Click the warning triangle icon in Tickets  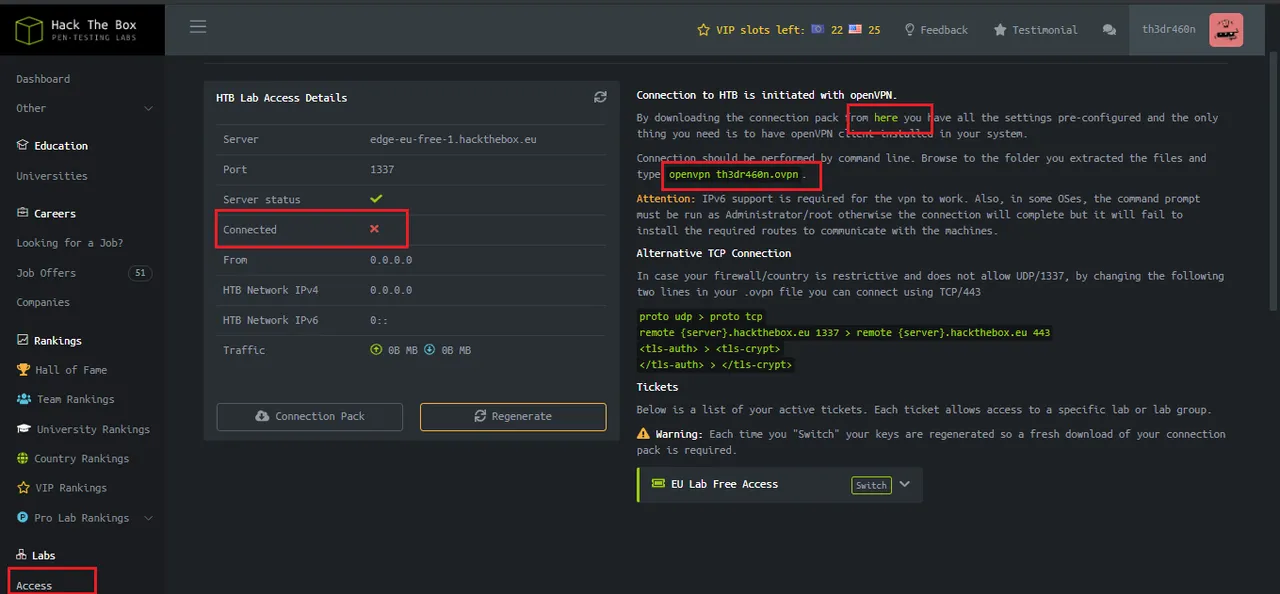tap(643, 434)
